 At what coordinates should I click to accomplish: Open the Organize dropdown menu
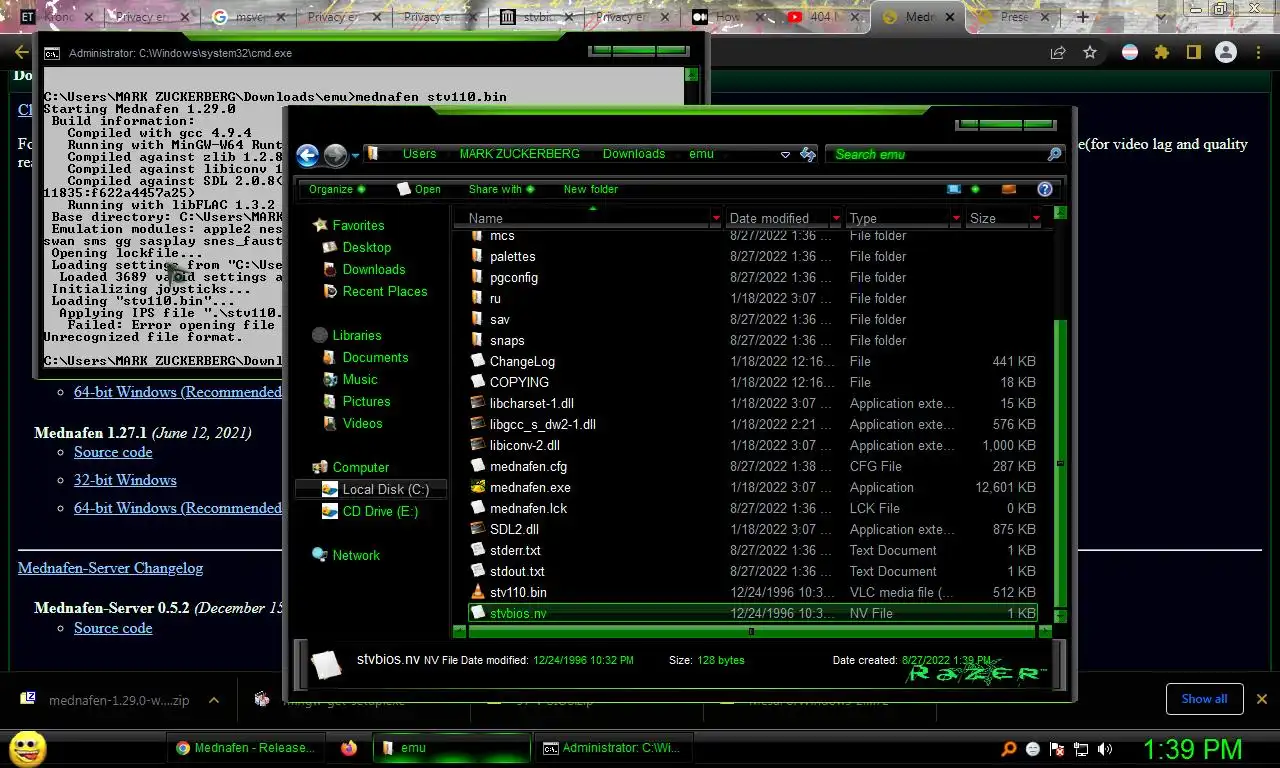coord(337,189)
